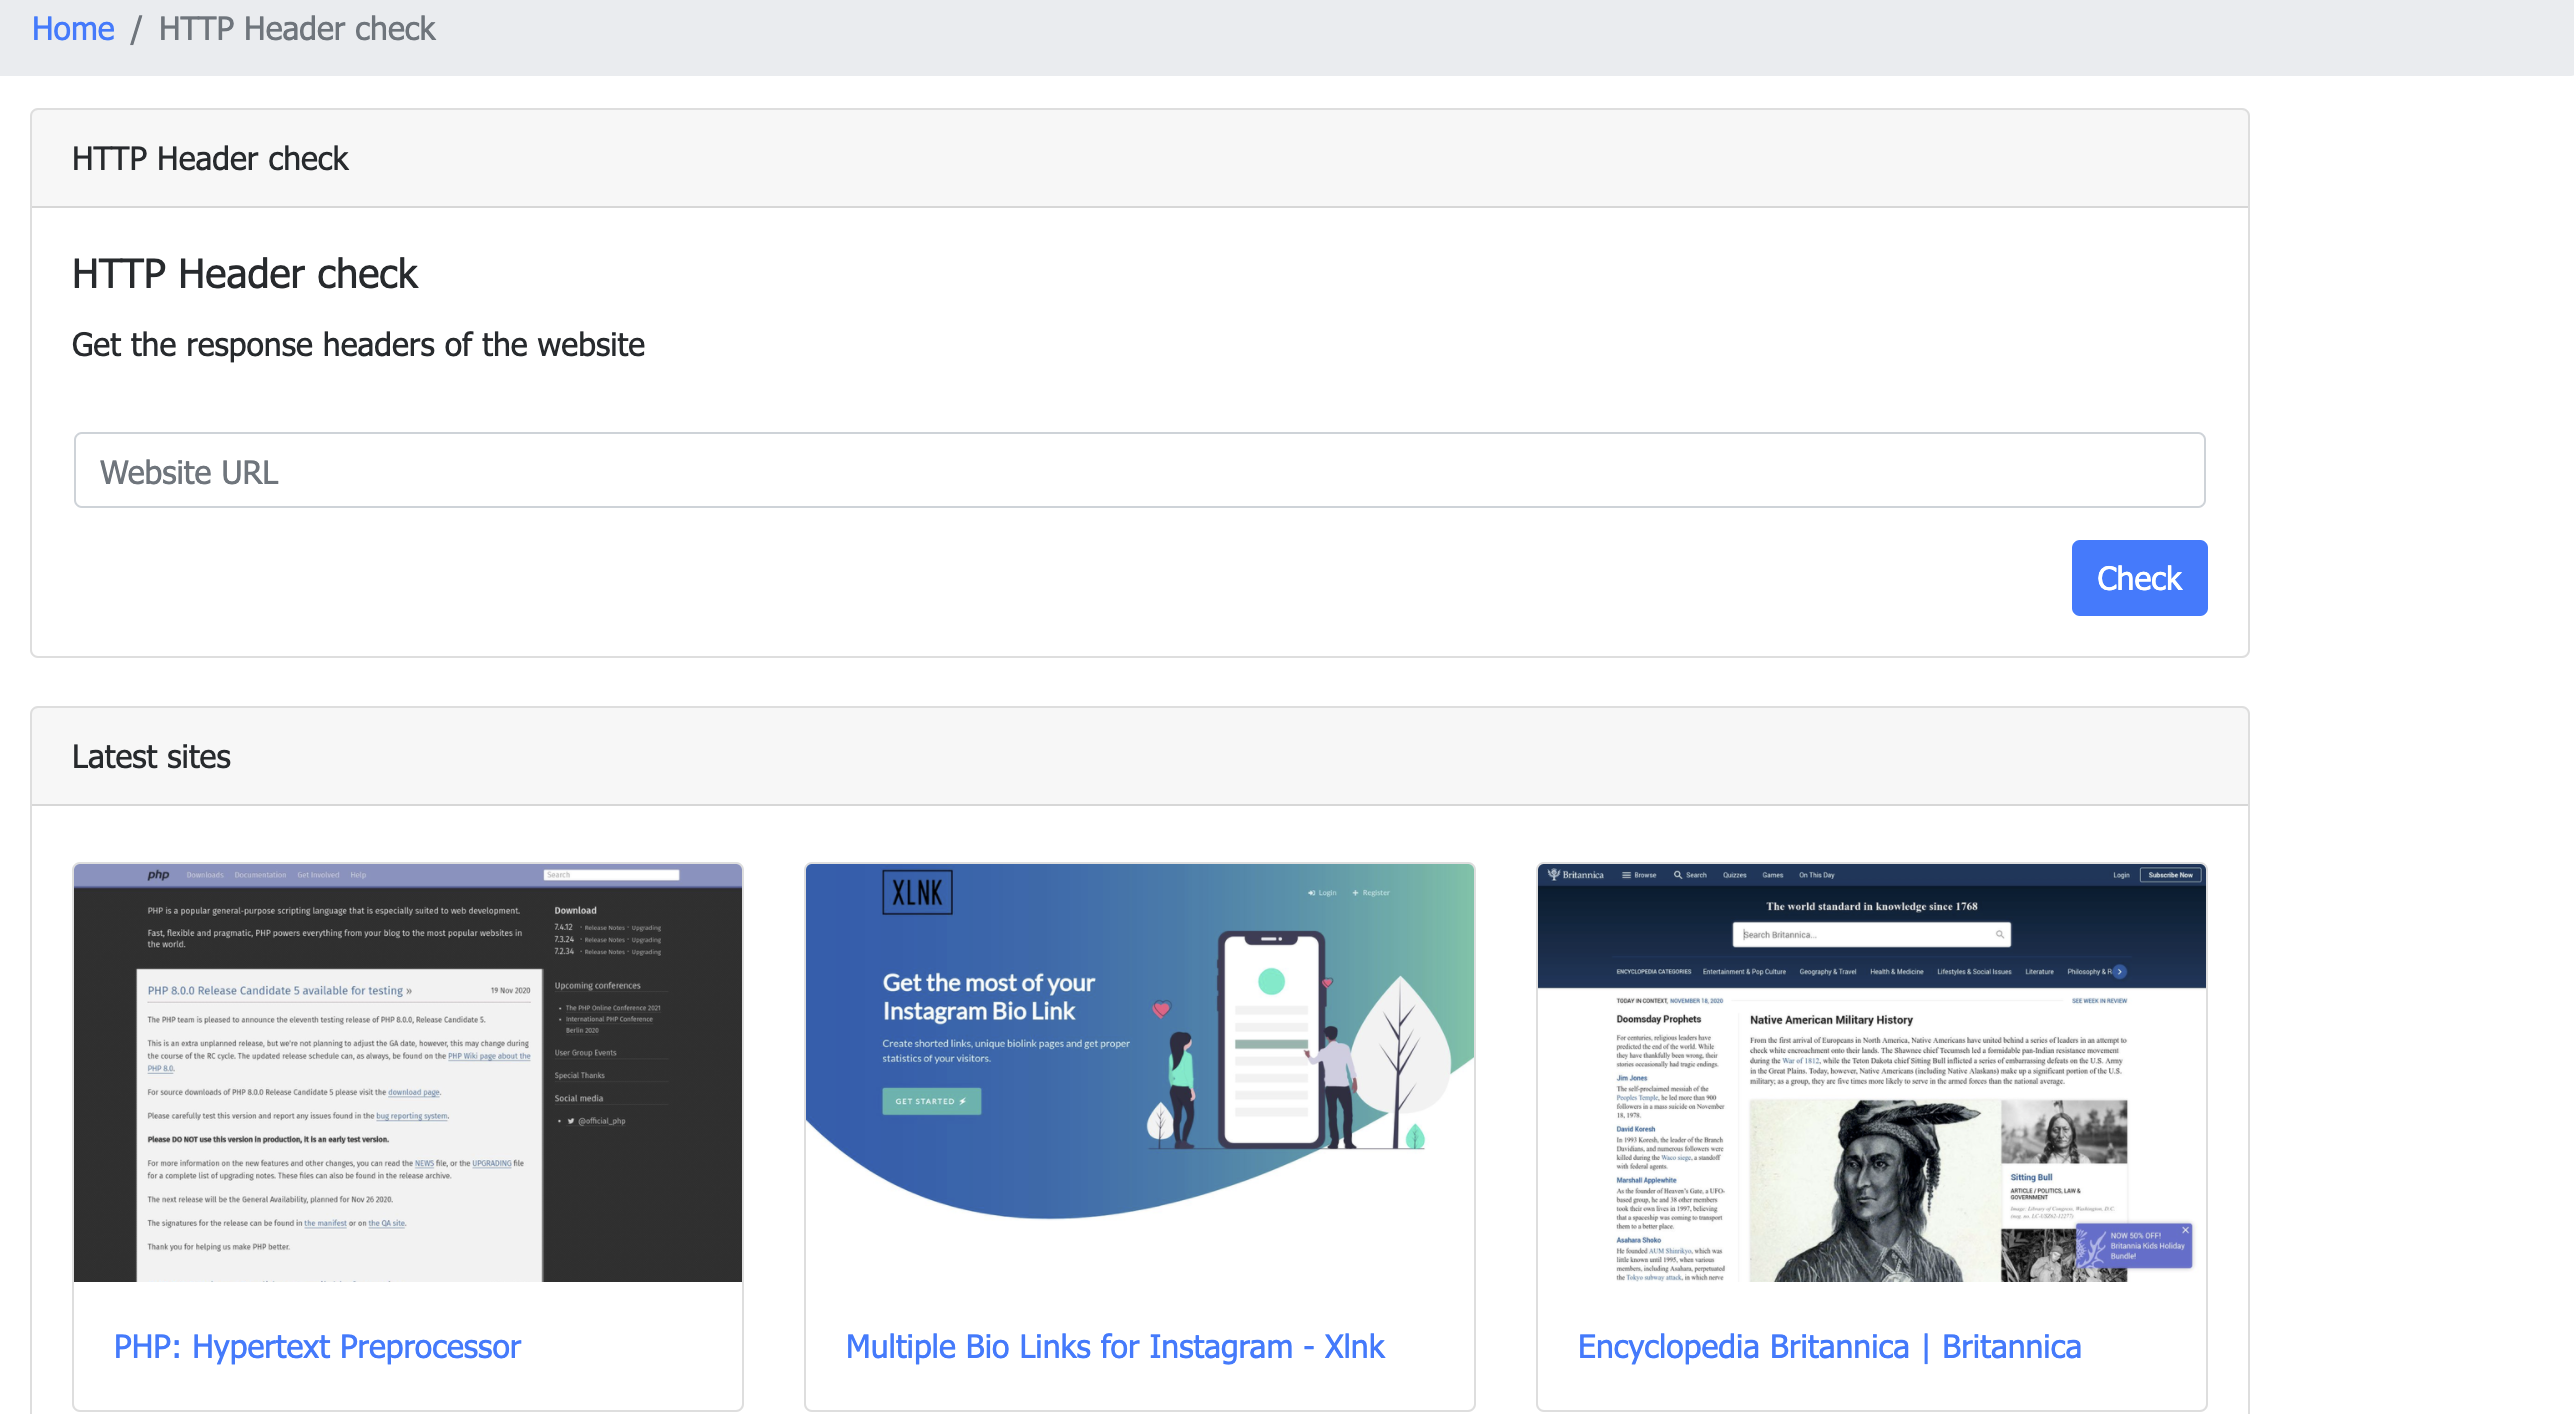The width and height of the screenshot is (2574, 1414).
Task: Click the Register plus icon on XLNK banner
Action: point(1355,893)
